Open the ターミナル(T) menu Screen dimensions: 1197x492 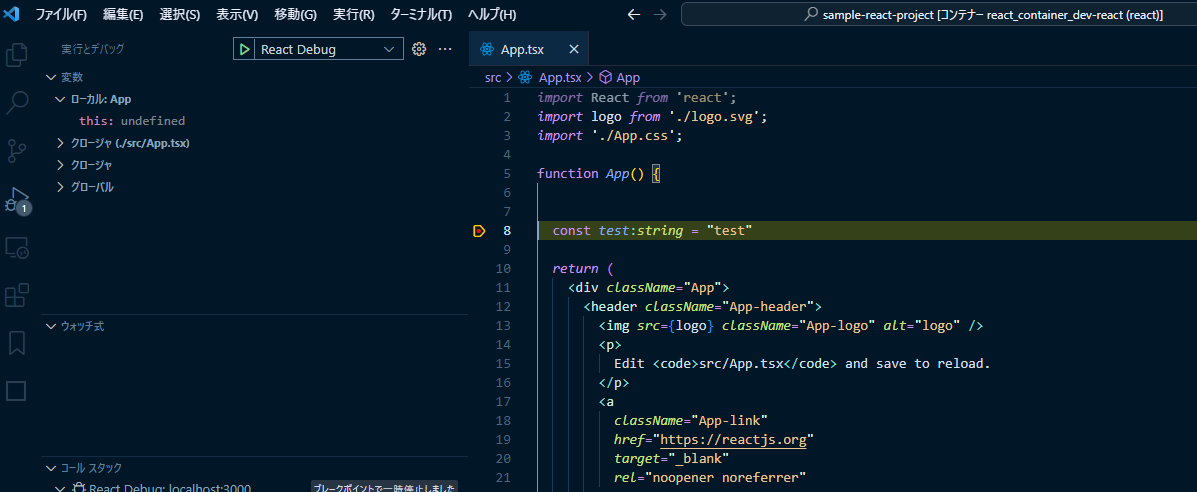(421, 15)
